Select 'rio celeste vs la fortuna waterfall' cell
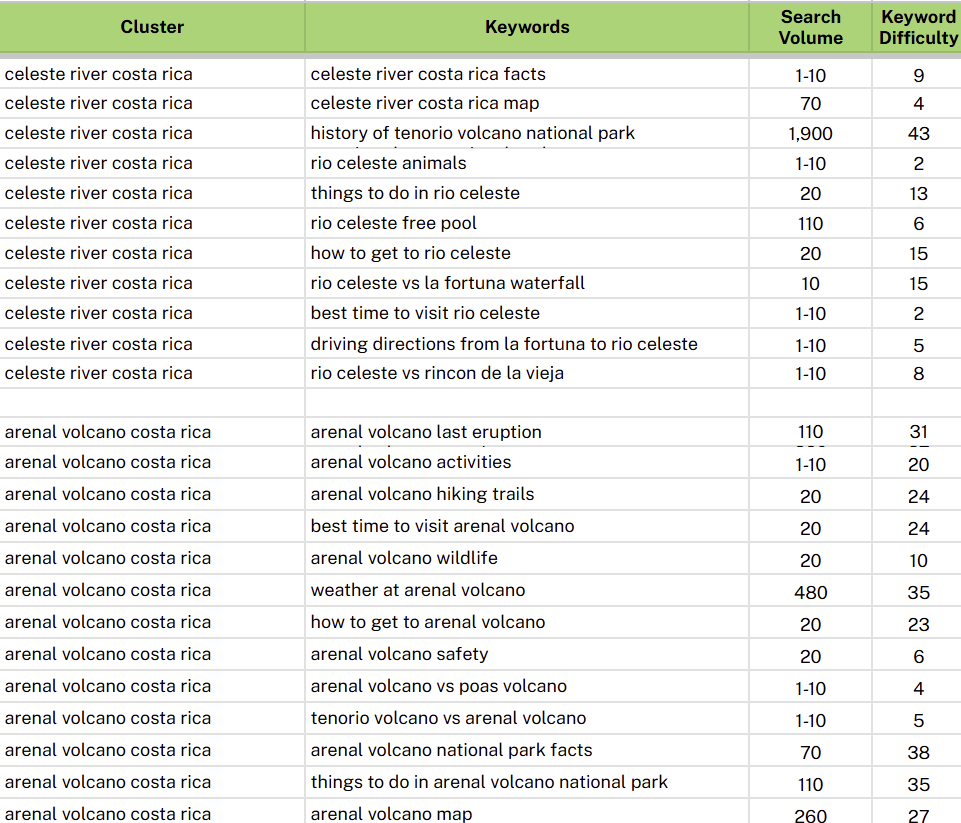Image resolution: width=961 pixels, height=823 pixels. coord(527,284)
